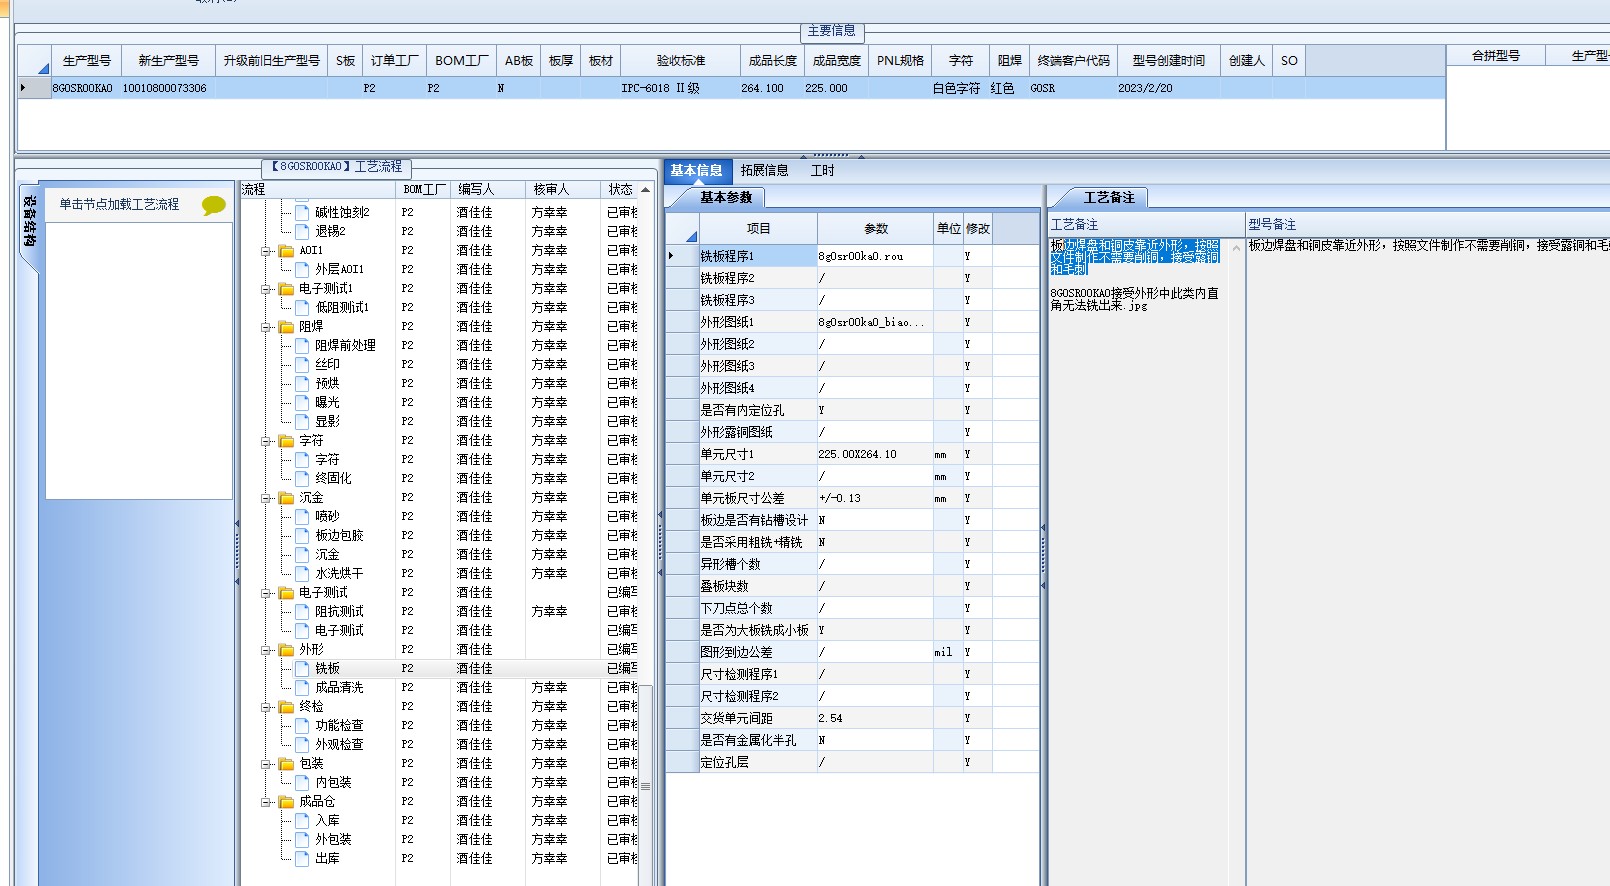Click the 2.54 交货单元间距 value
Viewport: 1610px width, 886px height.
[875, 718]
